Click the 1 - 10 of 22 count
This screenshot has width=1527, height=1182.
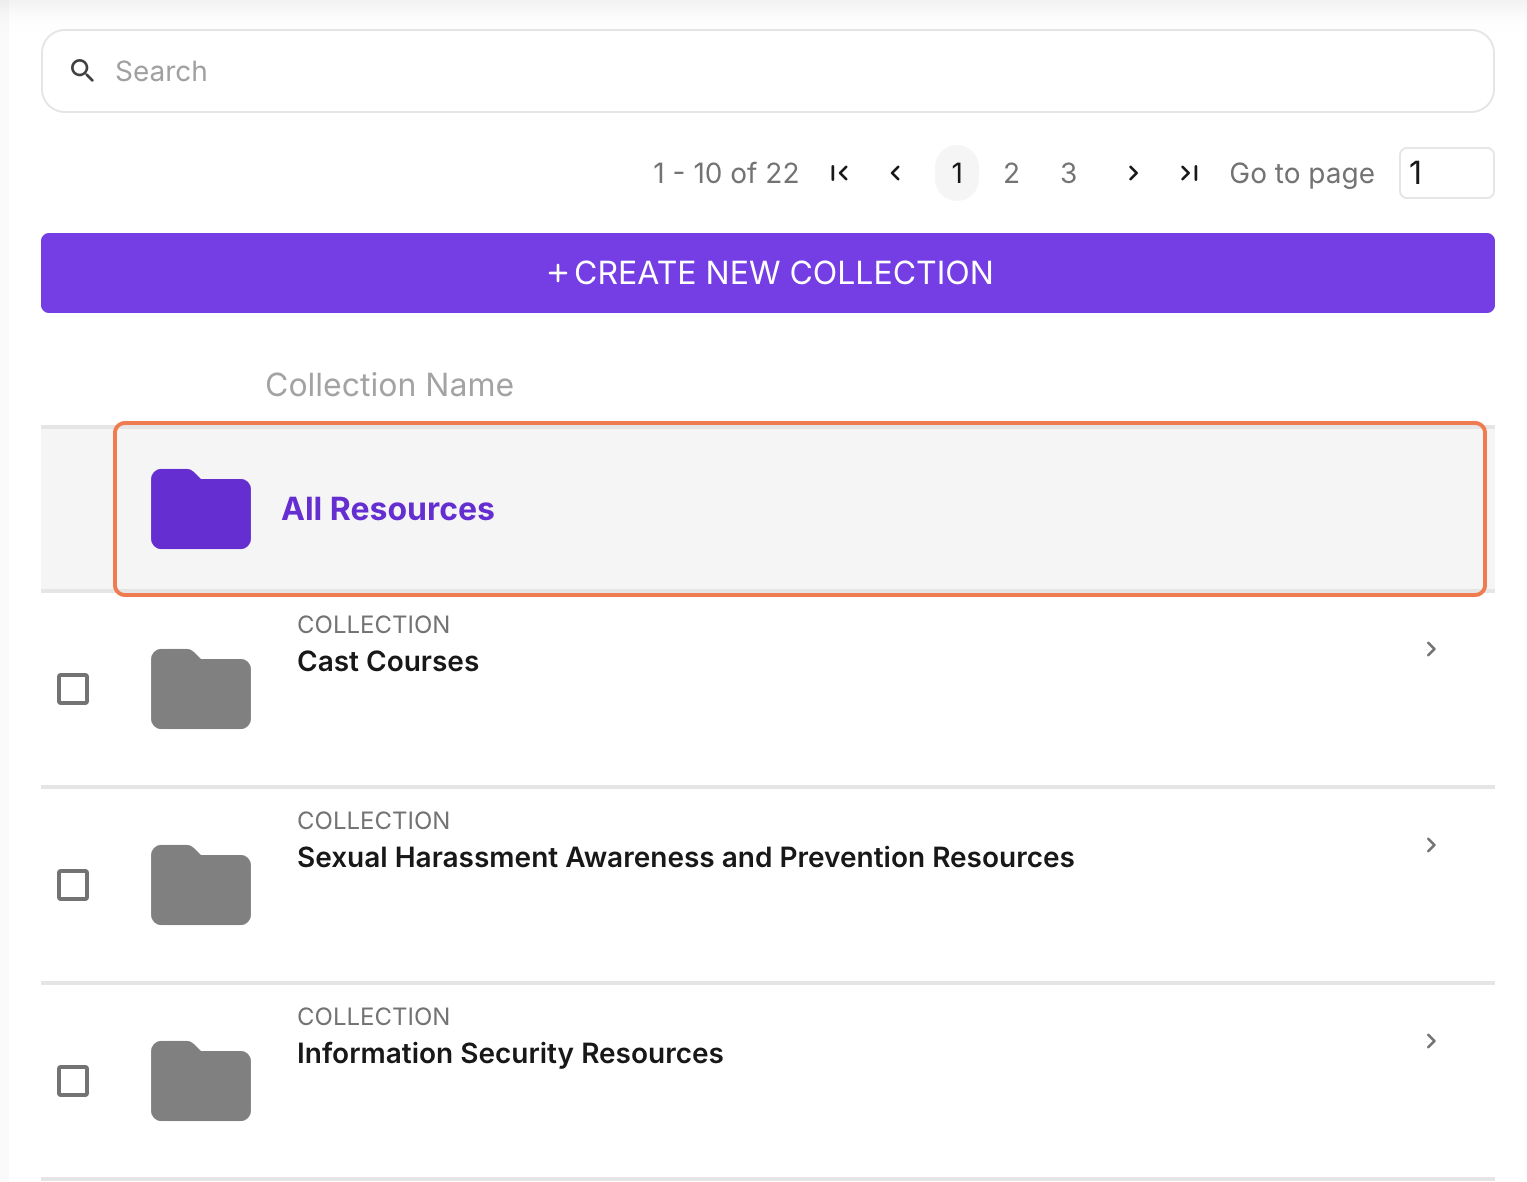(726, 173)
